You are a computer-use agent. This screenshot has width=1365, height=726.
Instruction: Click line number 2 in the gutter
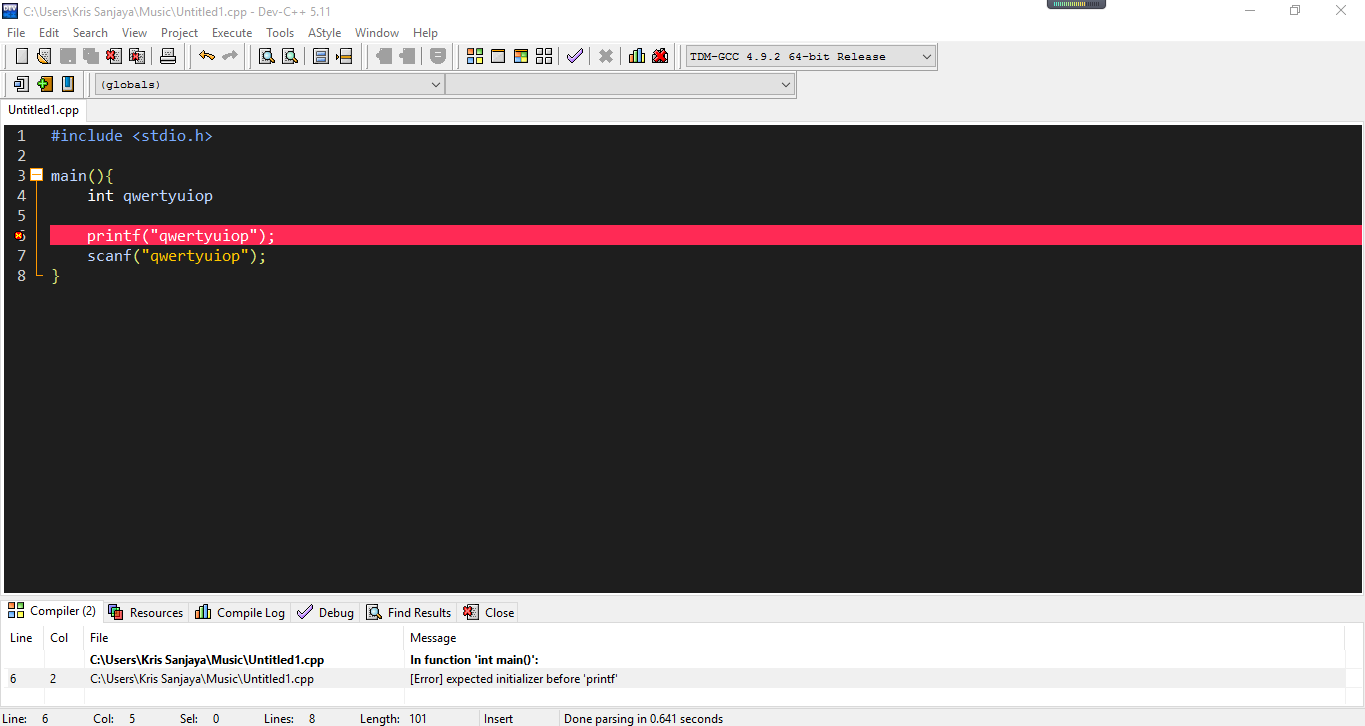point(21,156)
